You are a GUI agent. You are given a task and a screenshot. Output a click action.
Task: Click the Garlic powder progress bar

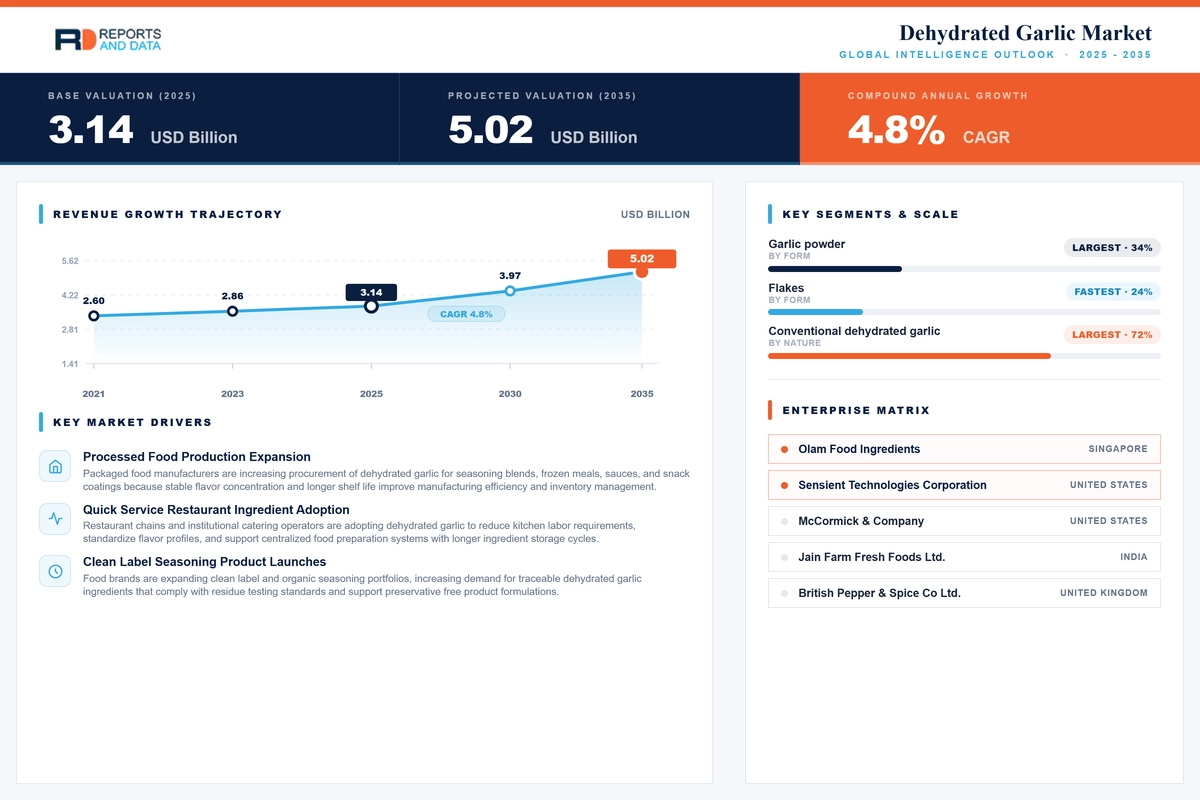pos(964,269)
